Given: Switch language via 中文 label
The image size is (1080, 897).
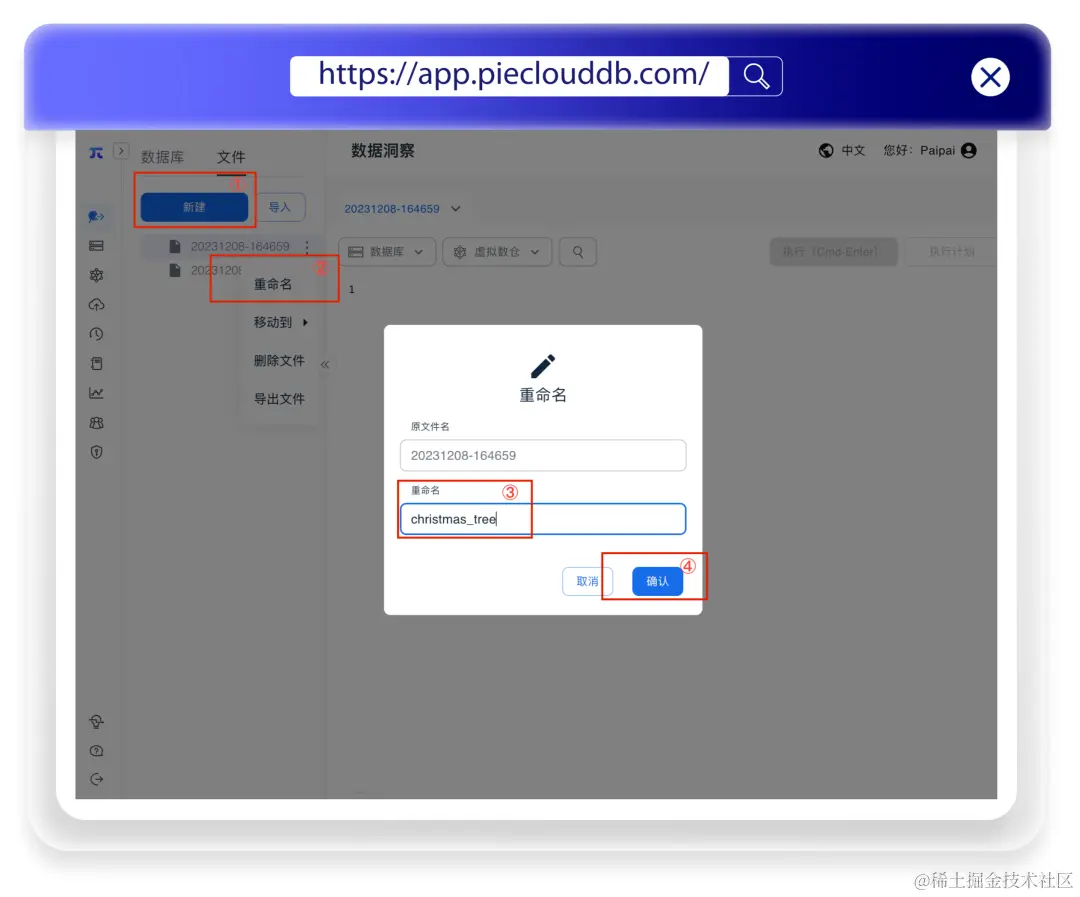Looking at the screenshot, I should coord(853,151).
